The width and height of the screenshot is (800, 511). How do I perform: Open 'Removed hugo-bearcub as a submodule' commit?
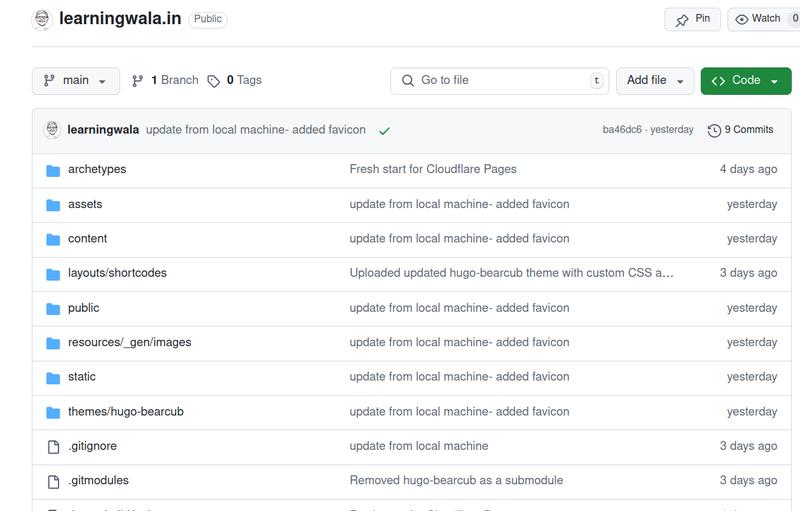(x=456, y=480)
